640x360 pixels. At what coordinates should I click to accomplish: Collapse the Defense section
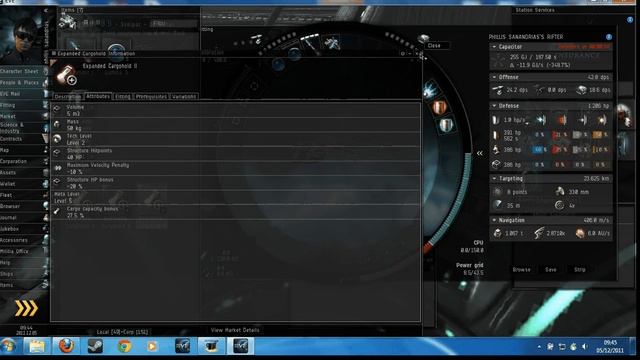[494, 106]
